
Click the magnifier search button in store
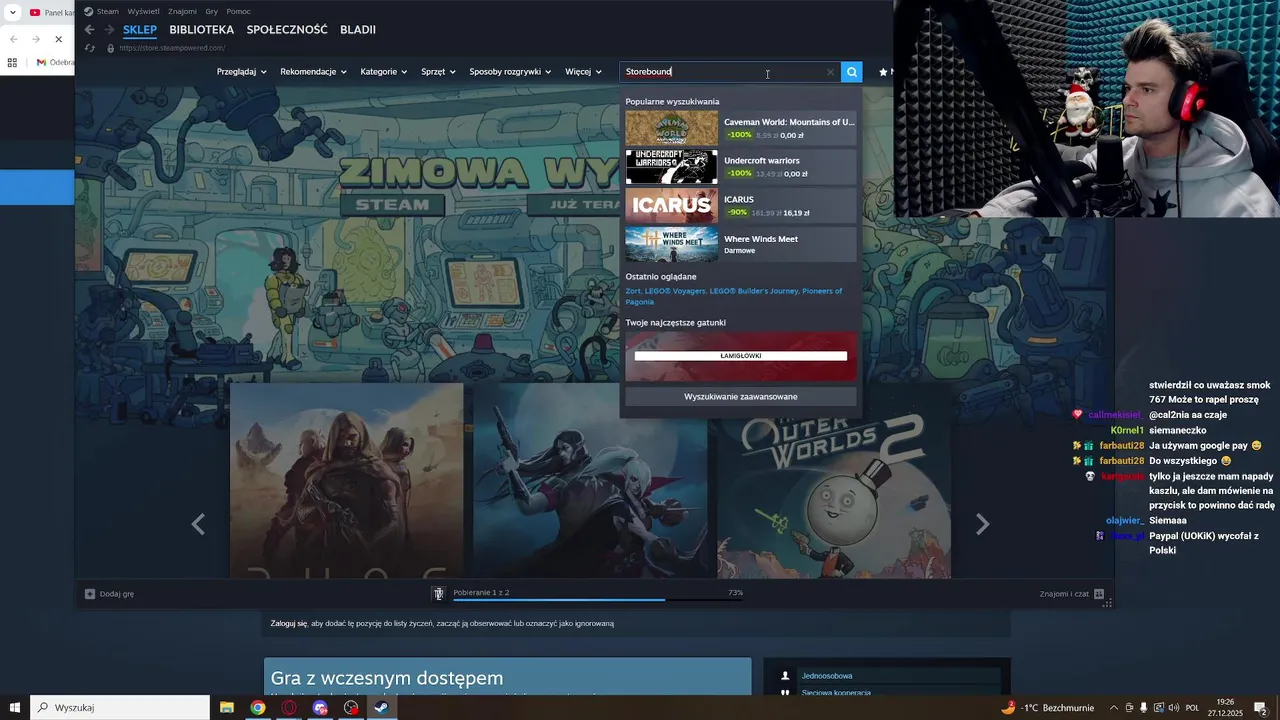pyautogui.click(x=851, y=72)
